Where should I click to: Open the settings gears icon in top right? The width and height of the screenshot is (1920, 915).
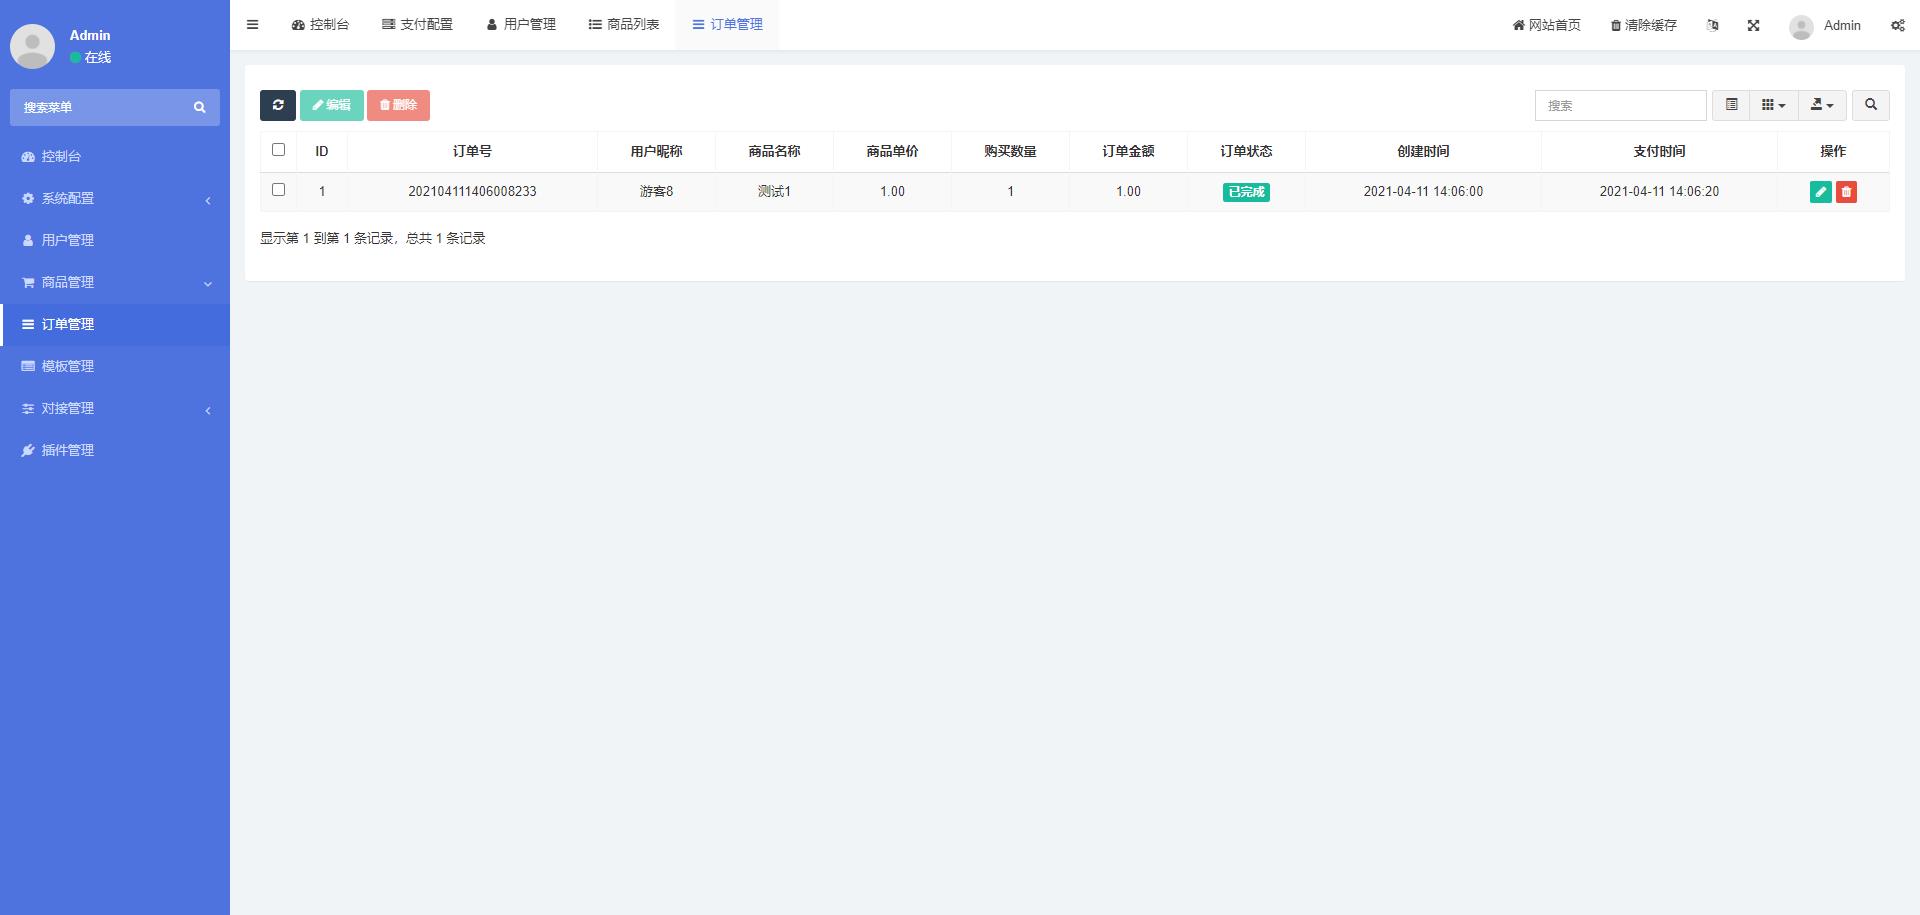[x=1897, y=25]
